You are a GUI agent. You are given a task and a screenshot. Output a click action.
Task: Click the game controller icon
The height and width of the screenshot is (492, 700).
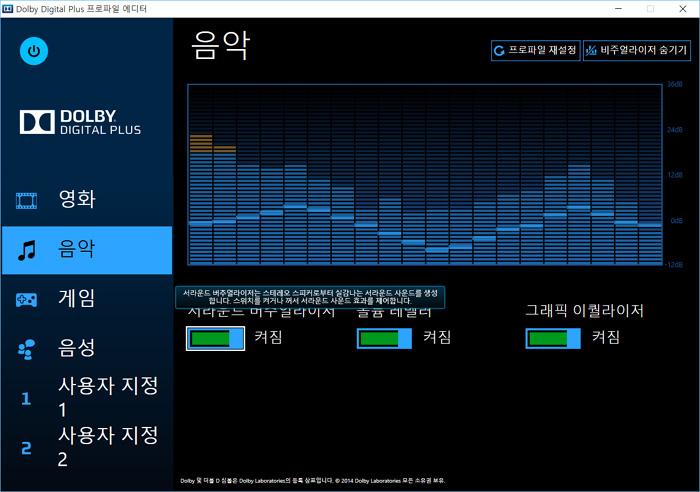(x=26, y=300)
